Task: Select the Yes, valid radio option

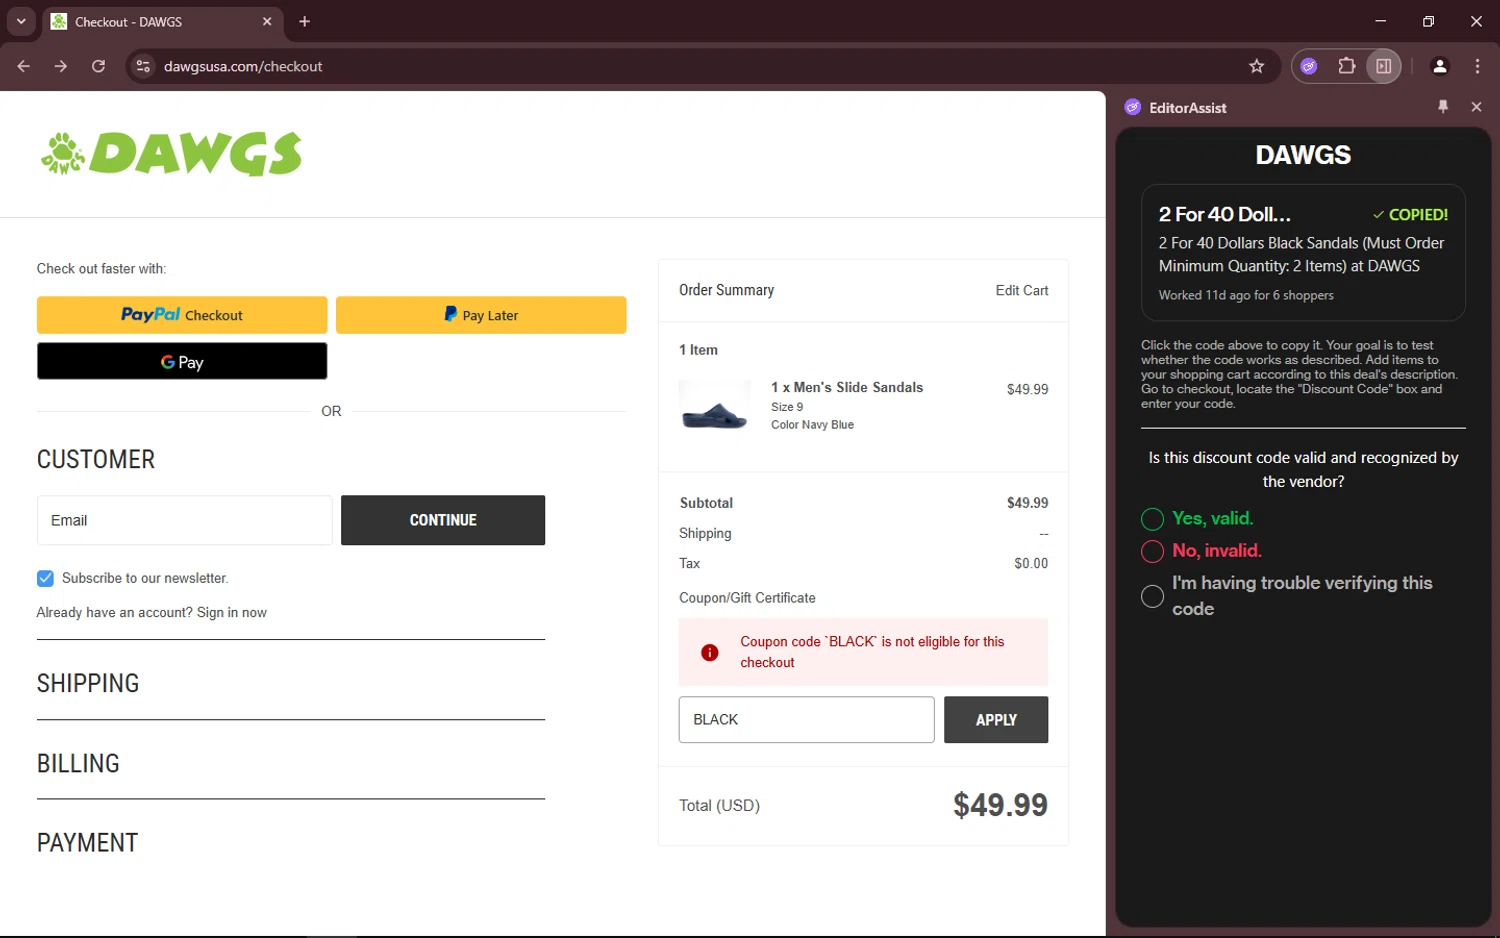Action: (x=1152, y=519)
